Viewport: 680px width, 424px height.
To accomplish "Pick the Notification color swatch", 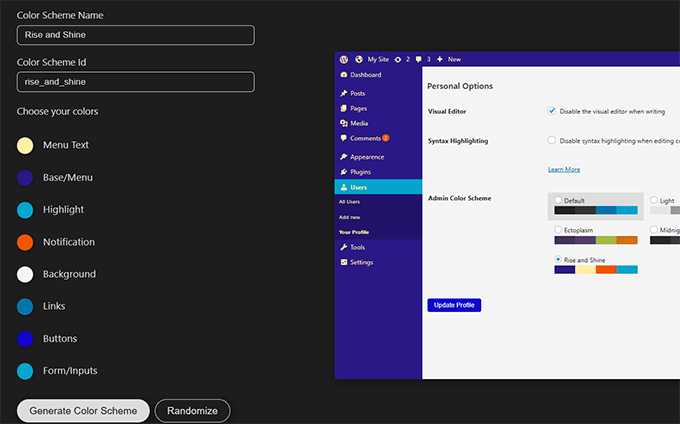I will [x=25, y=242].
